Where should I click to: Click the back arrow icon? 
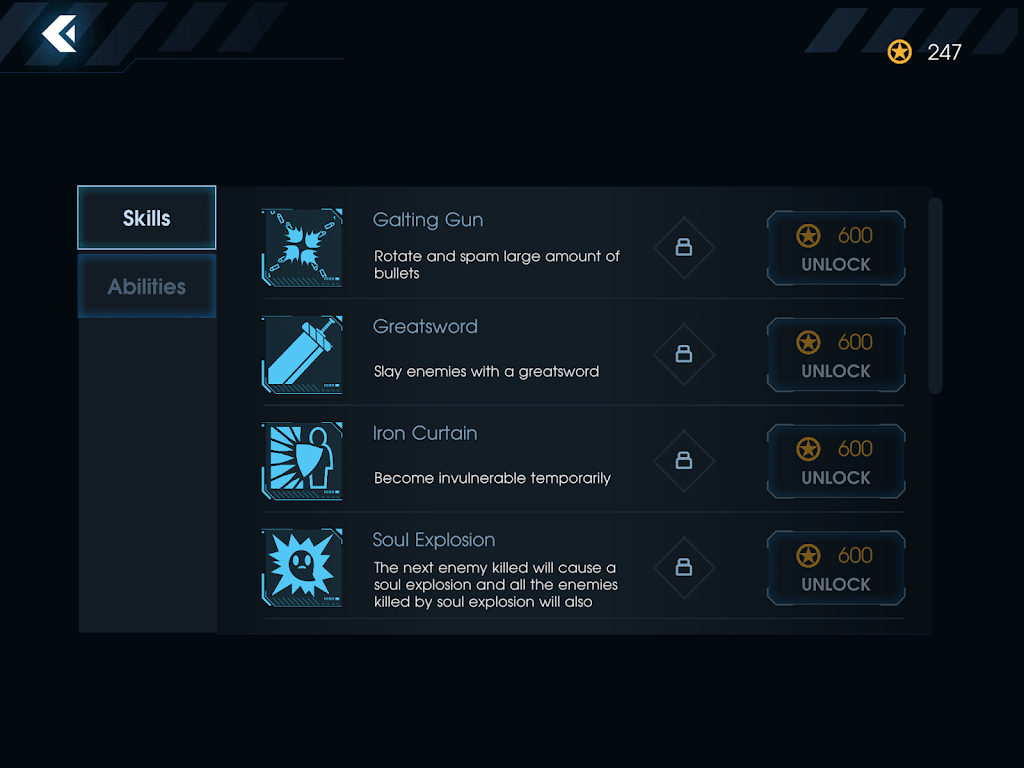point(59,35)
